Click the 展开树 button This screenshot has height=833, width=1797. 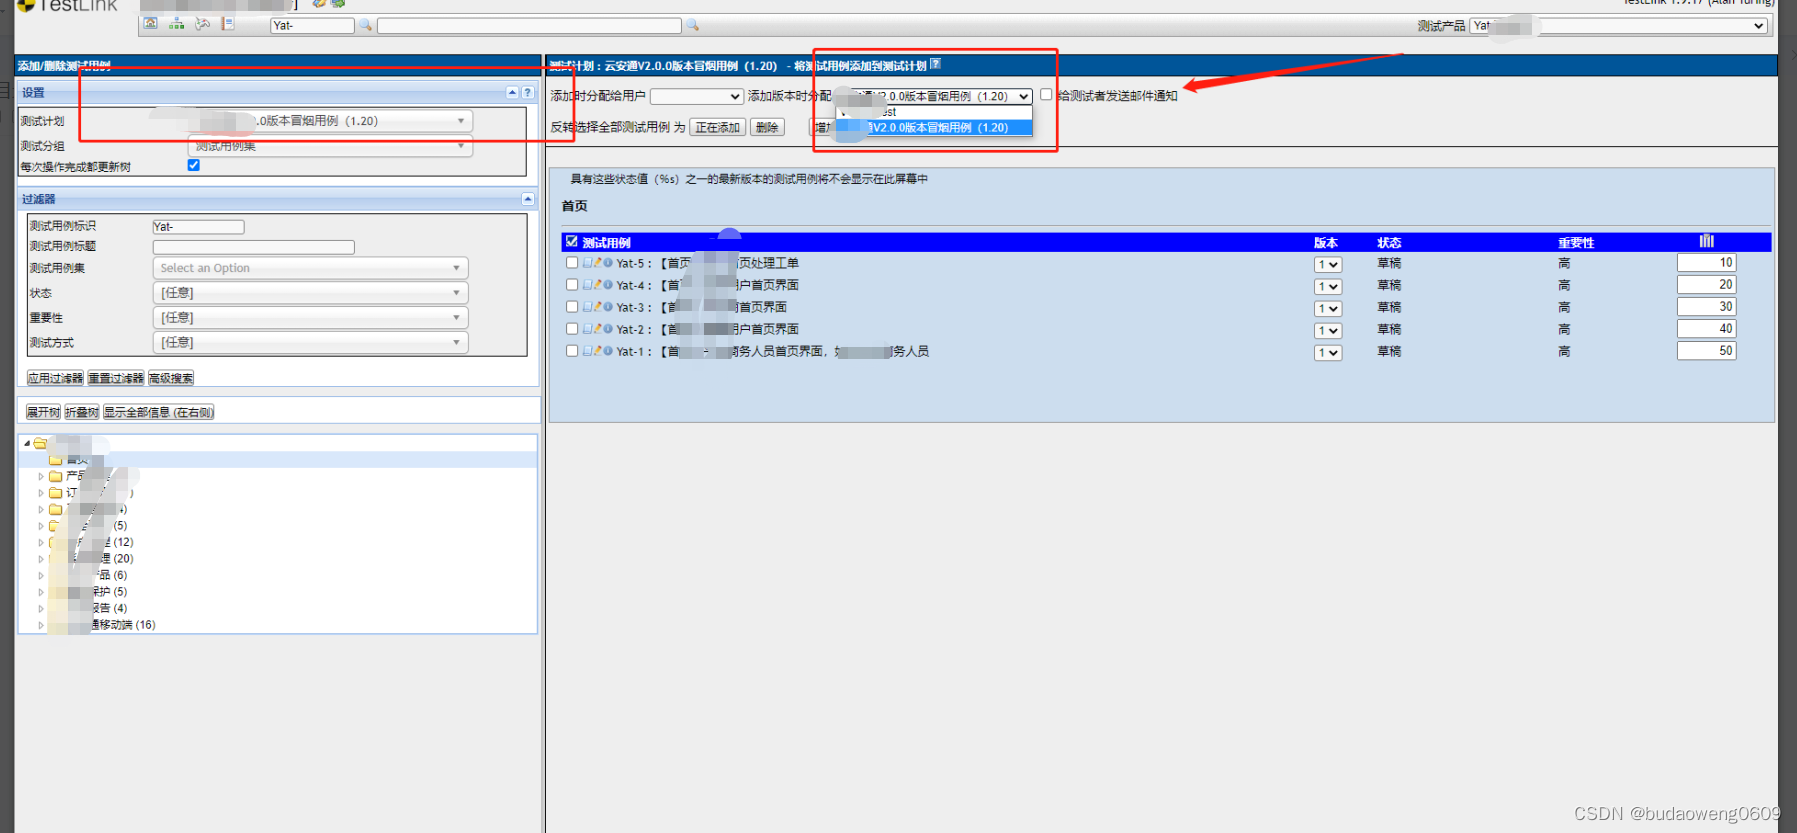tap(43, 412)
